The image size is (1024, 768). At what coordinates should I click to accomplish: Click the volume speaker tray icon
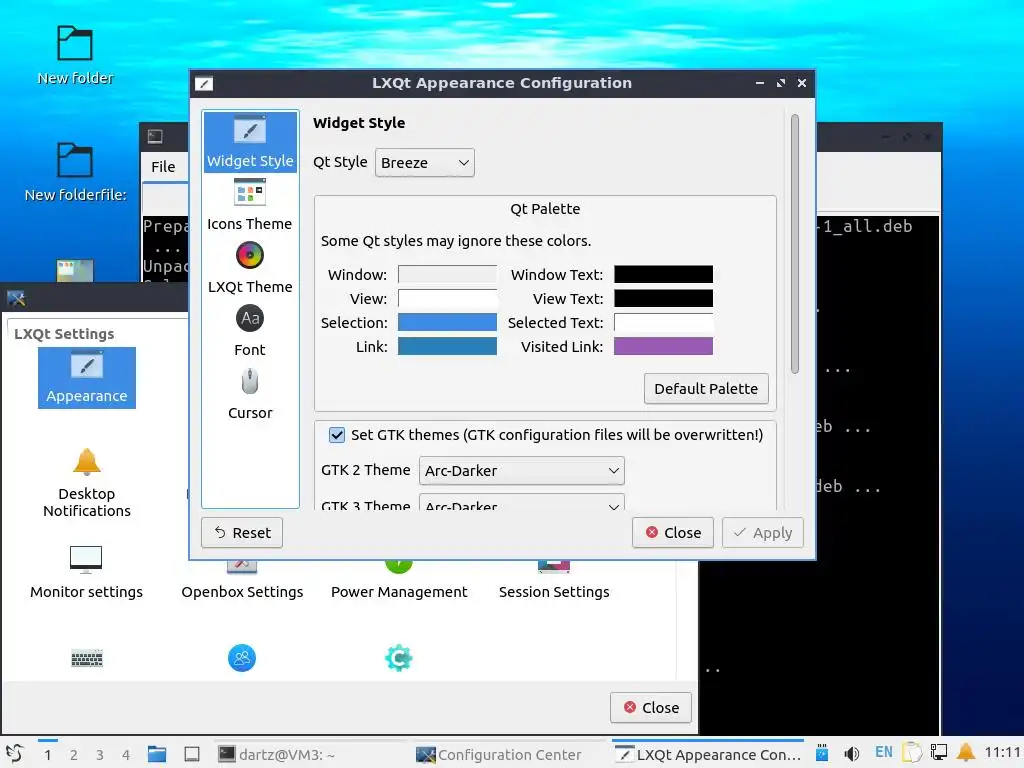point(852,754)
